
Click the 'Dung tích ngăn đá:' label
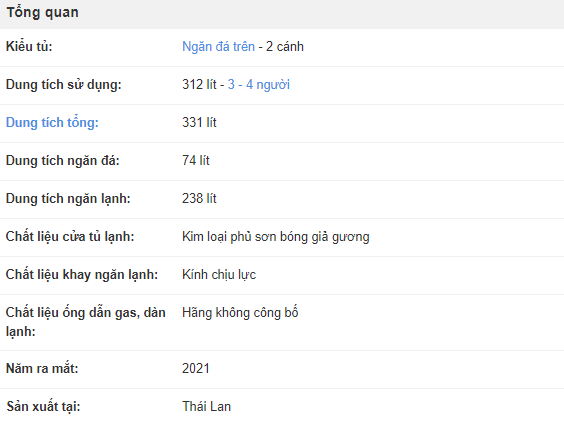63,160
